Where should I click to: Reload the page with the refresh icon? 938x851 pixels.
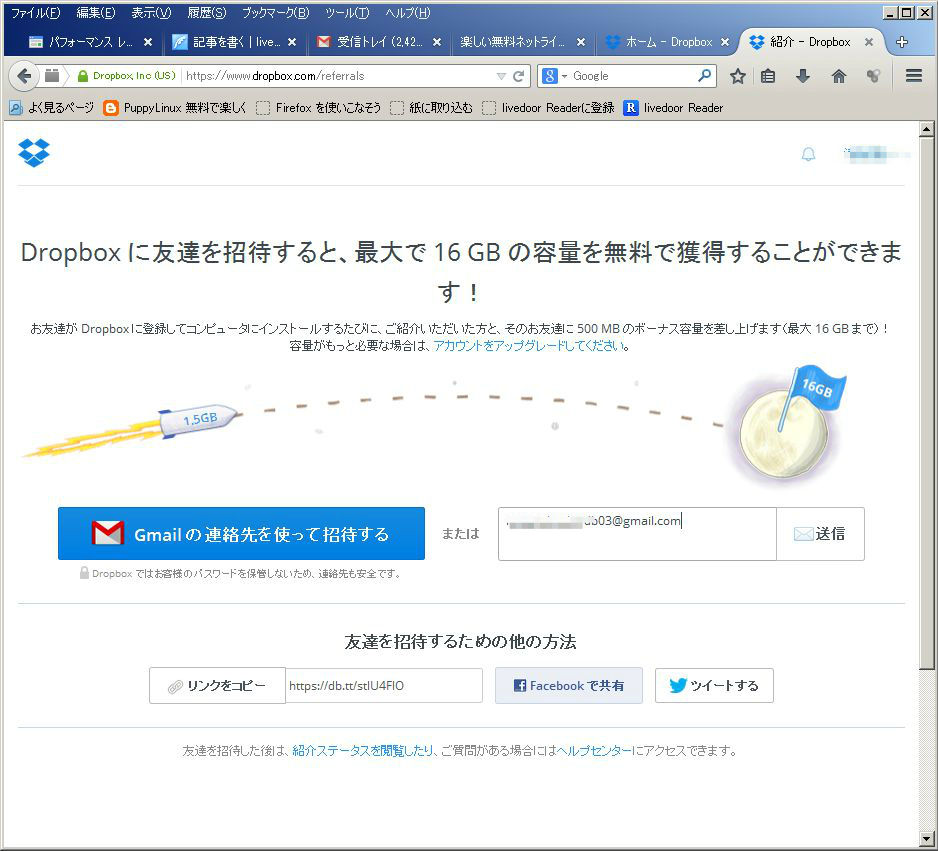[519, 76]
